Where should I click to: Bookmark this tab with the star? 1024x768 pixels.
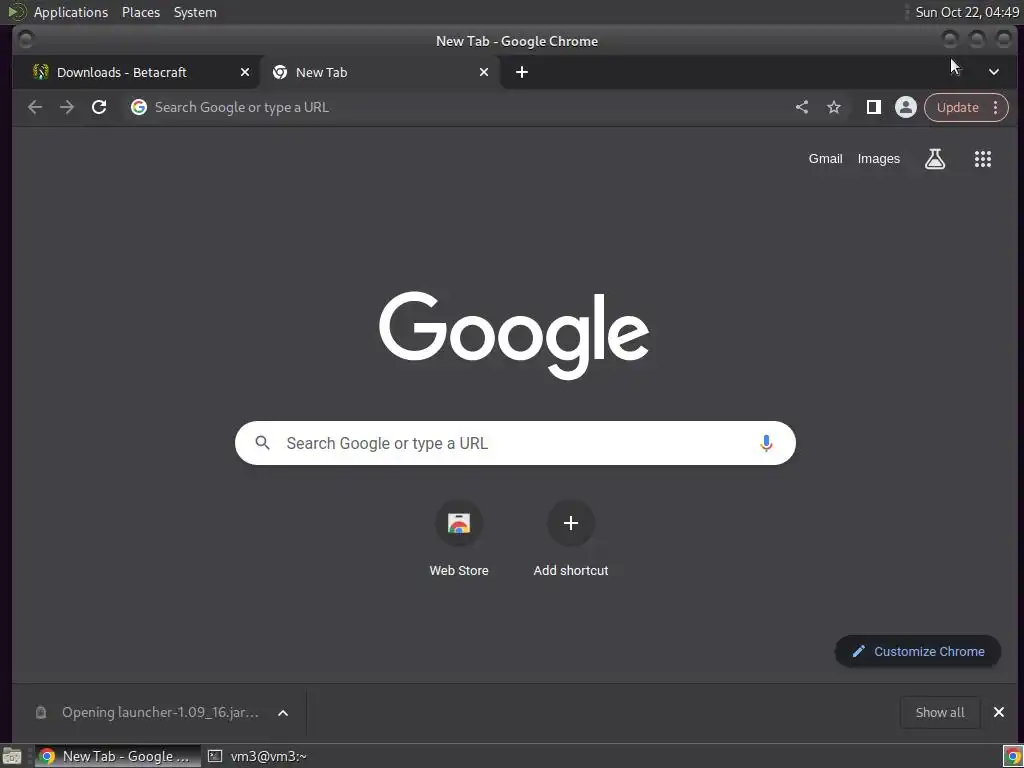[x=834, y=107]
